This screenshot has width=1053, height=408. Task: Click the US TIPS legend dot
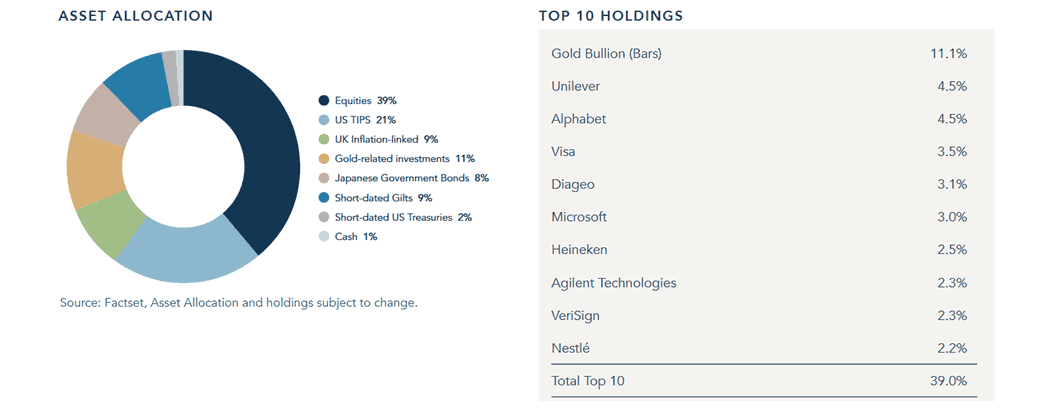click(x=324, y=120)
